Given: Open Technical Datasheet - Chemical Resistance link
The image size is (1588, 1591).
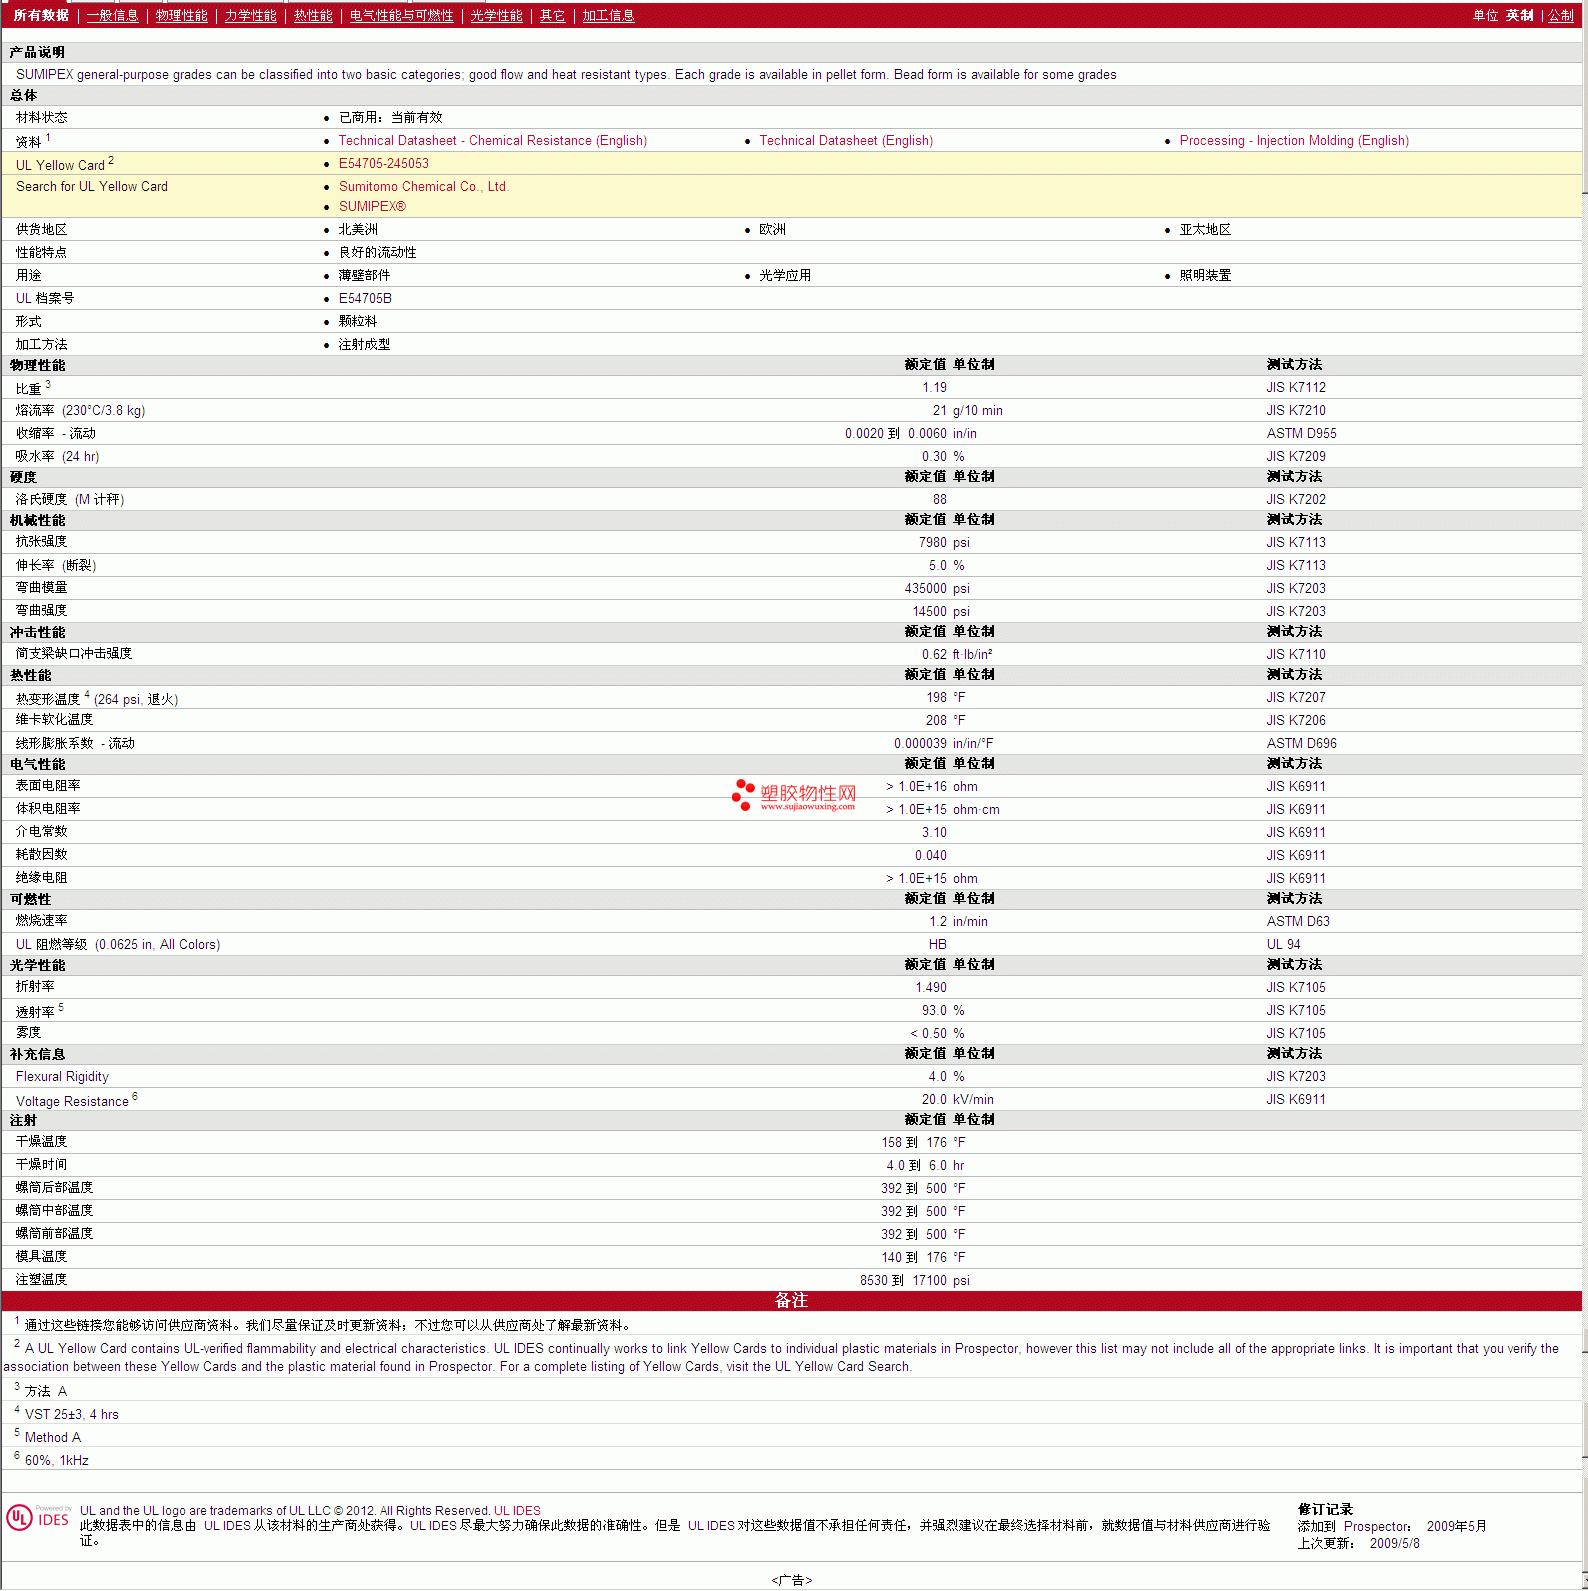Looking at the screenshot, I should coord(493,141).
